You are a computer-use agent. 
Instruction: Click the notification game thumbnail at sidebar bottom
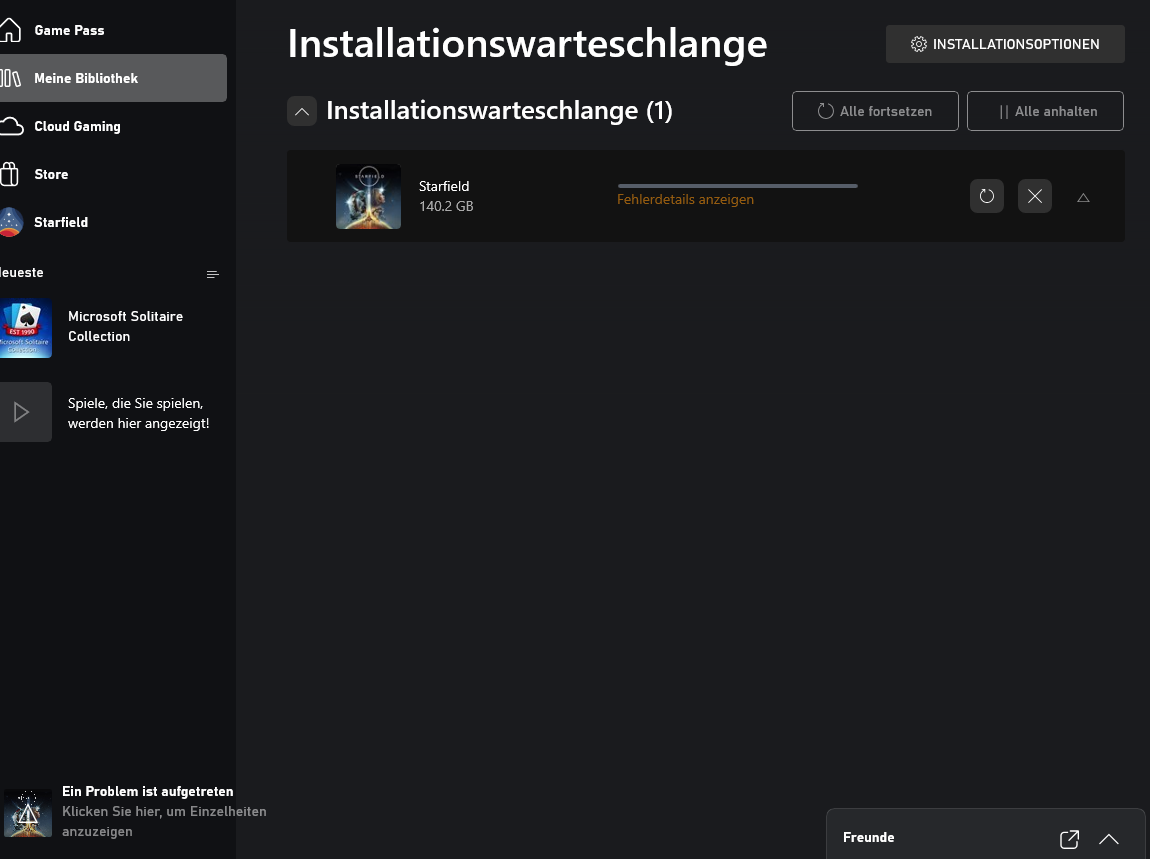(28, 813)
